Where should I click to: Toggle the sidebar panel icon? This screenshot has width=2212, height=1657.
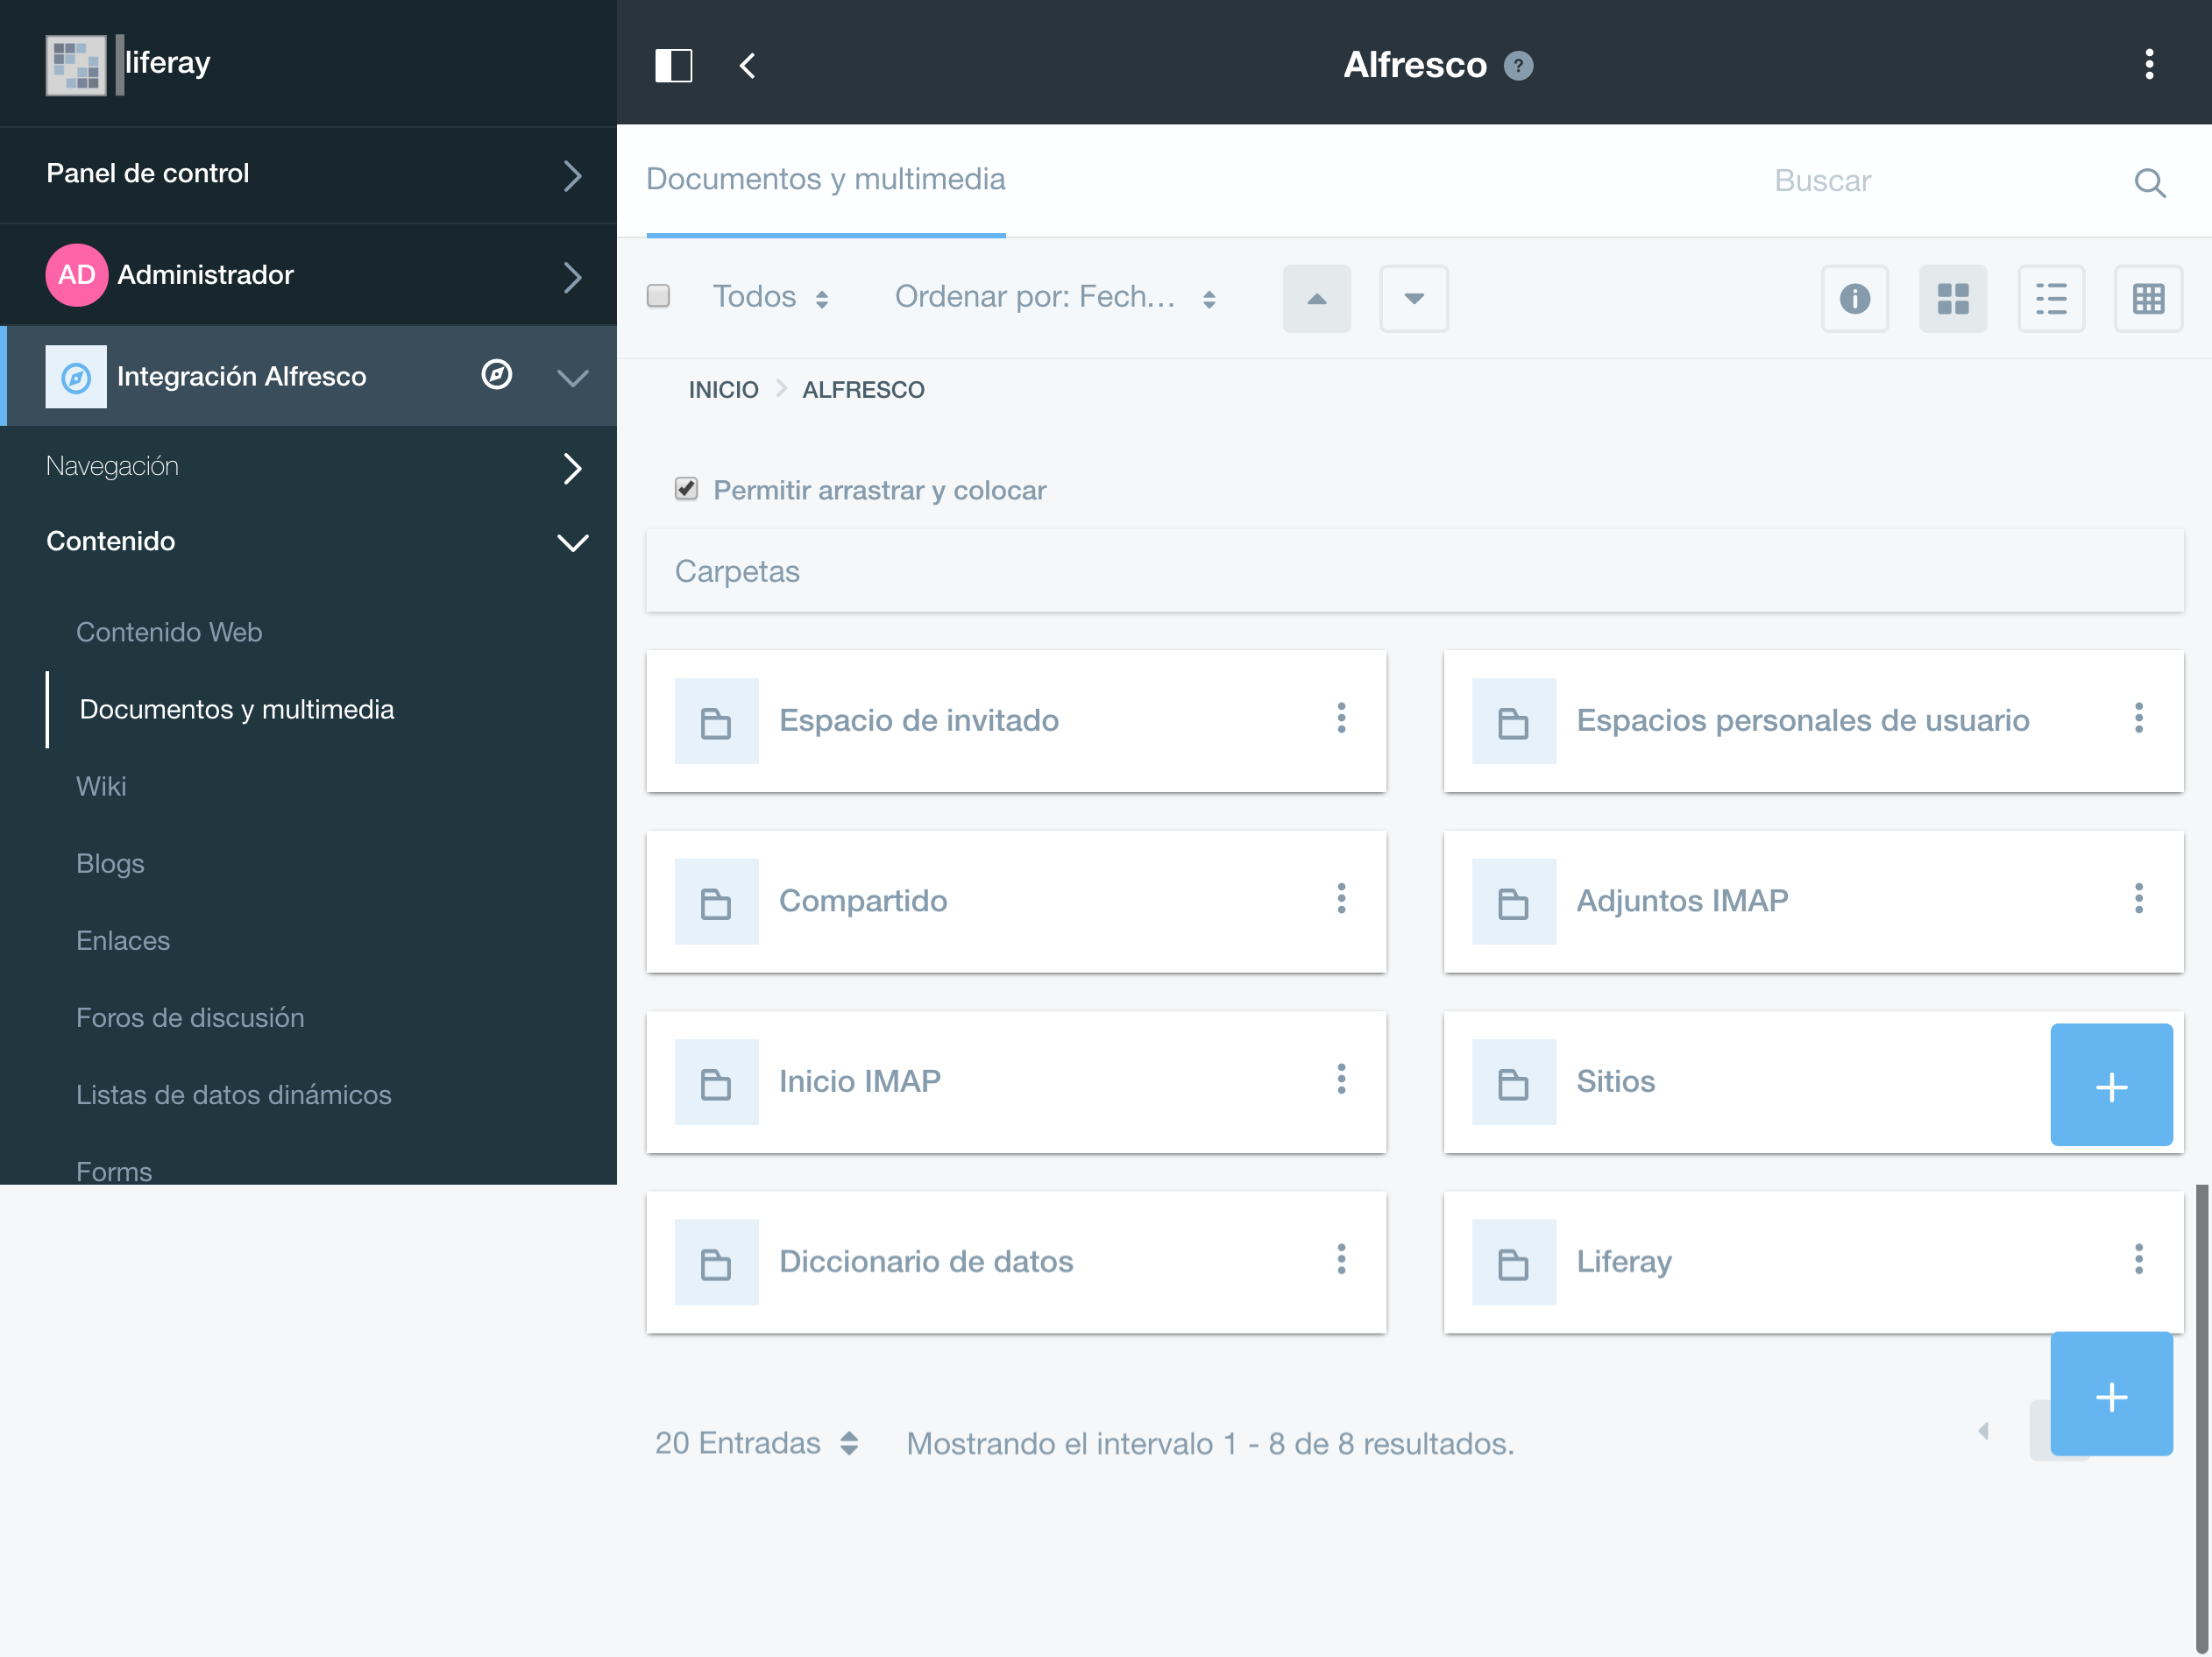pyautogui.click(x=673, y=66)
